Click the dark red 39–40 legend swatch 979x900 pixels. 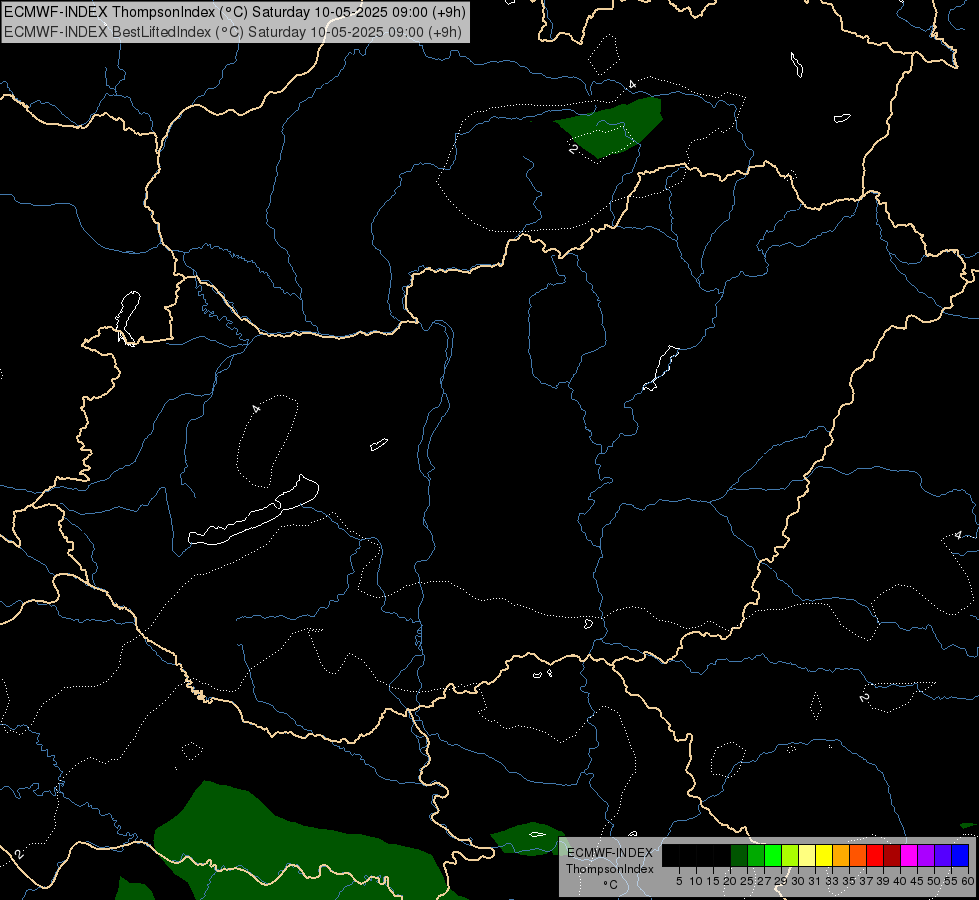tap(892, 856)
